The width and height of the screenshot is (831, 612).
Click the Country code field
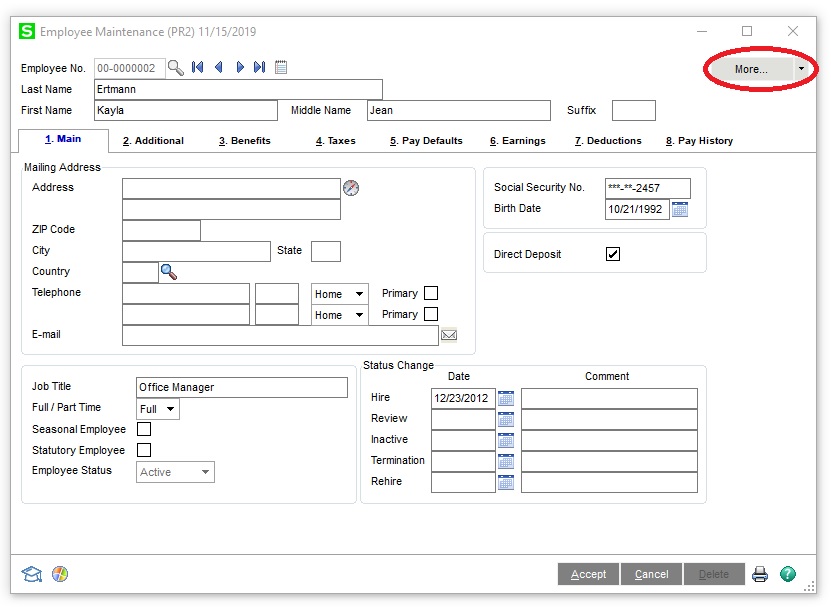[140, 272]
